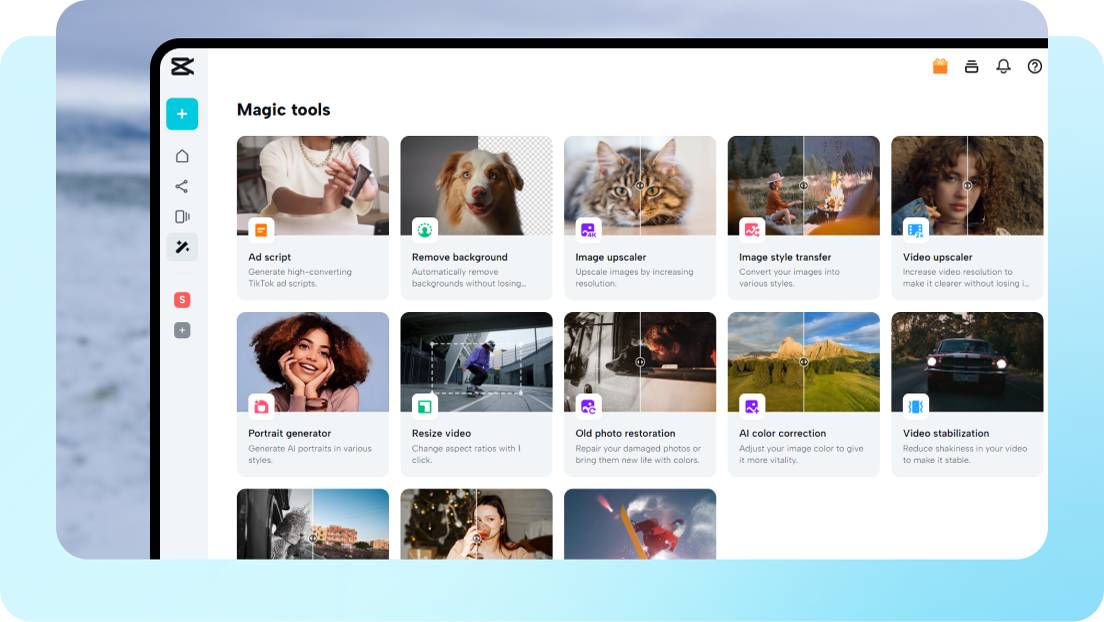1104x622 pixels.
Task: Launch the Portrait generator tool
Action: (x=312, y=388)
